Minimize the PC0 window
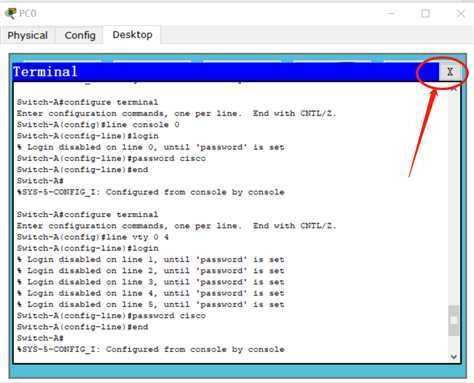The width and height of the screenshot is (474, 383). (391, 13)
